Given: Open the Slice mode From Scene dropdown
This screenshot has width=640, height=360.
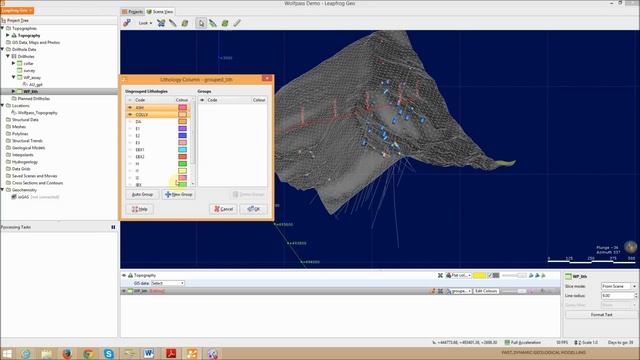Looking at the screenshot, I should [x=619, y=287].
